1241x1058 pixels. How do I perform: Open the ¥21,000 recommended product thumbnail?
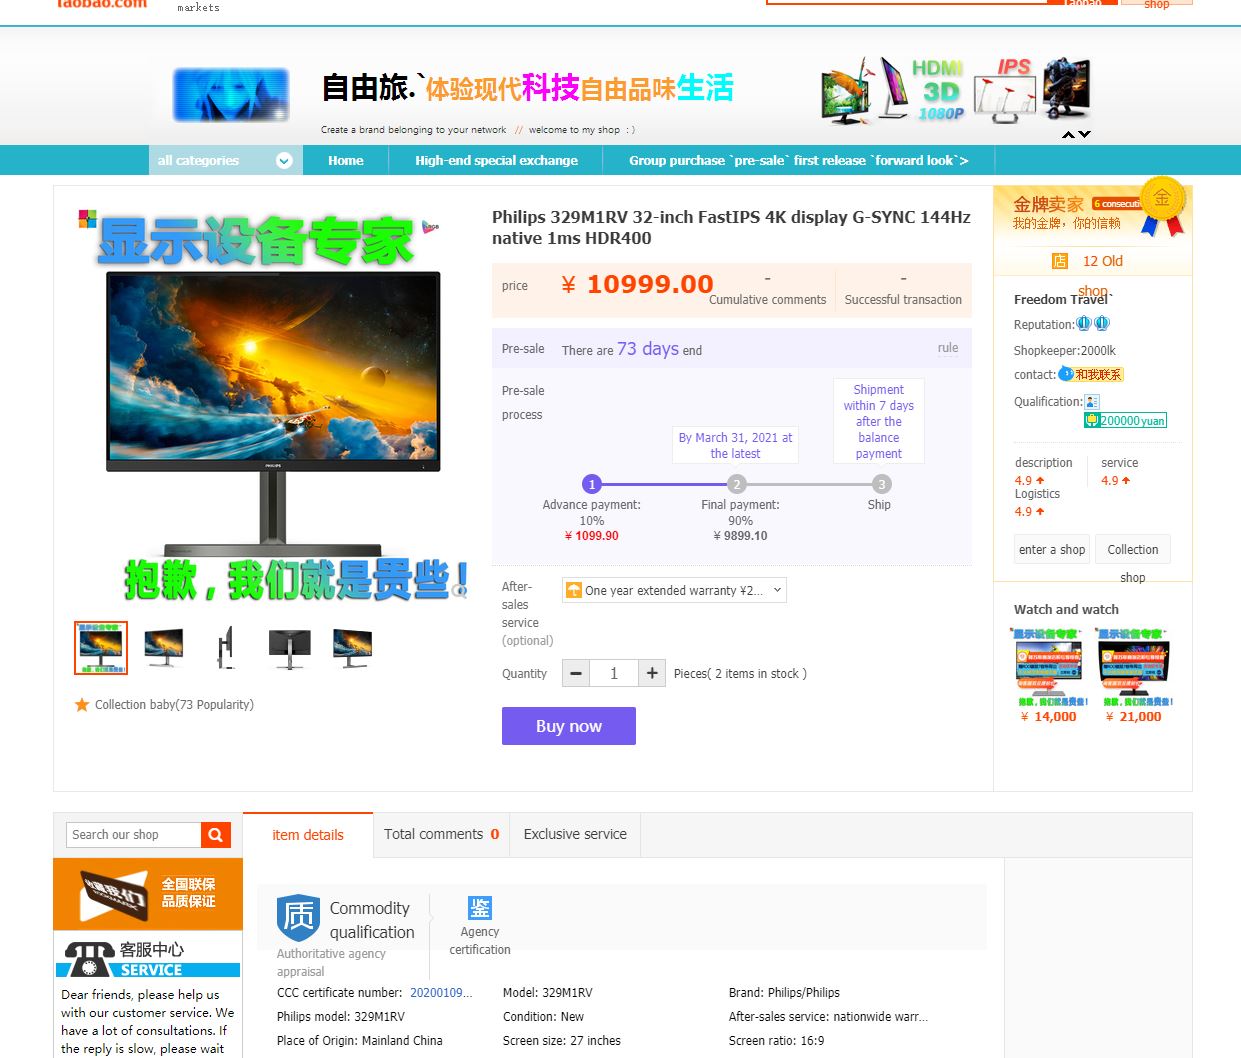point(1134,667)
